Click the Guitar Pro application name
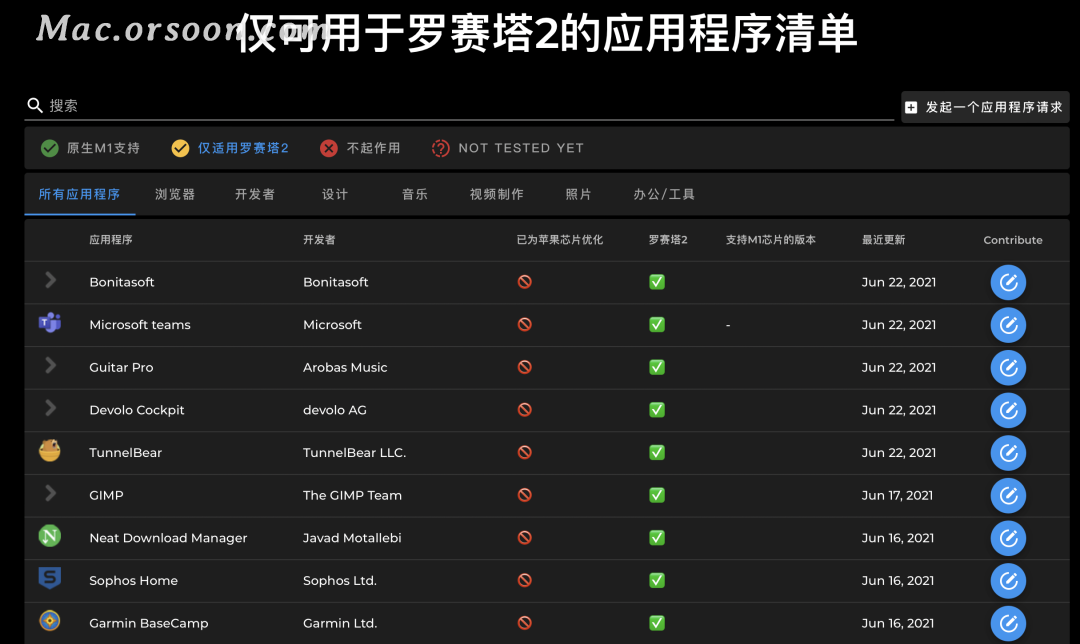The image size is (1080, 644). (121, 367)
